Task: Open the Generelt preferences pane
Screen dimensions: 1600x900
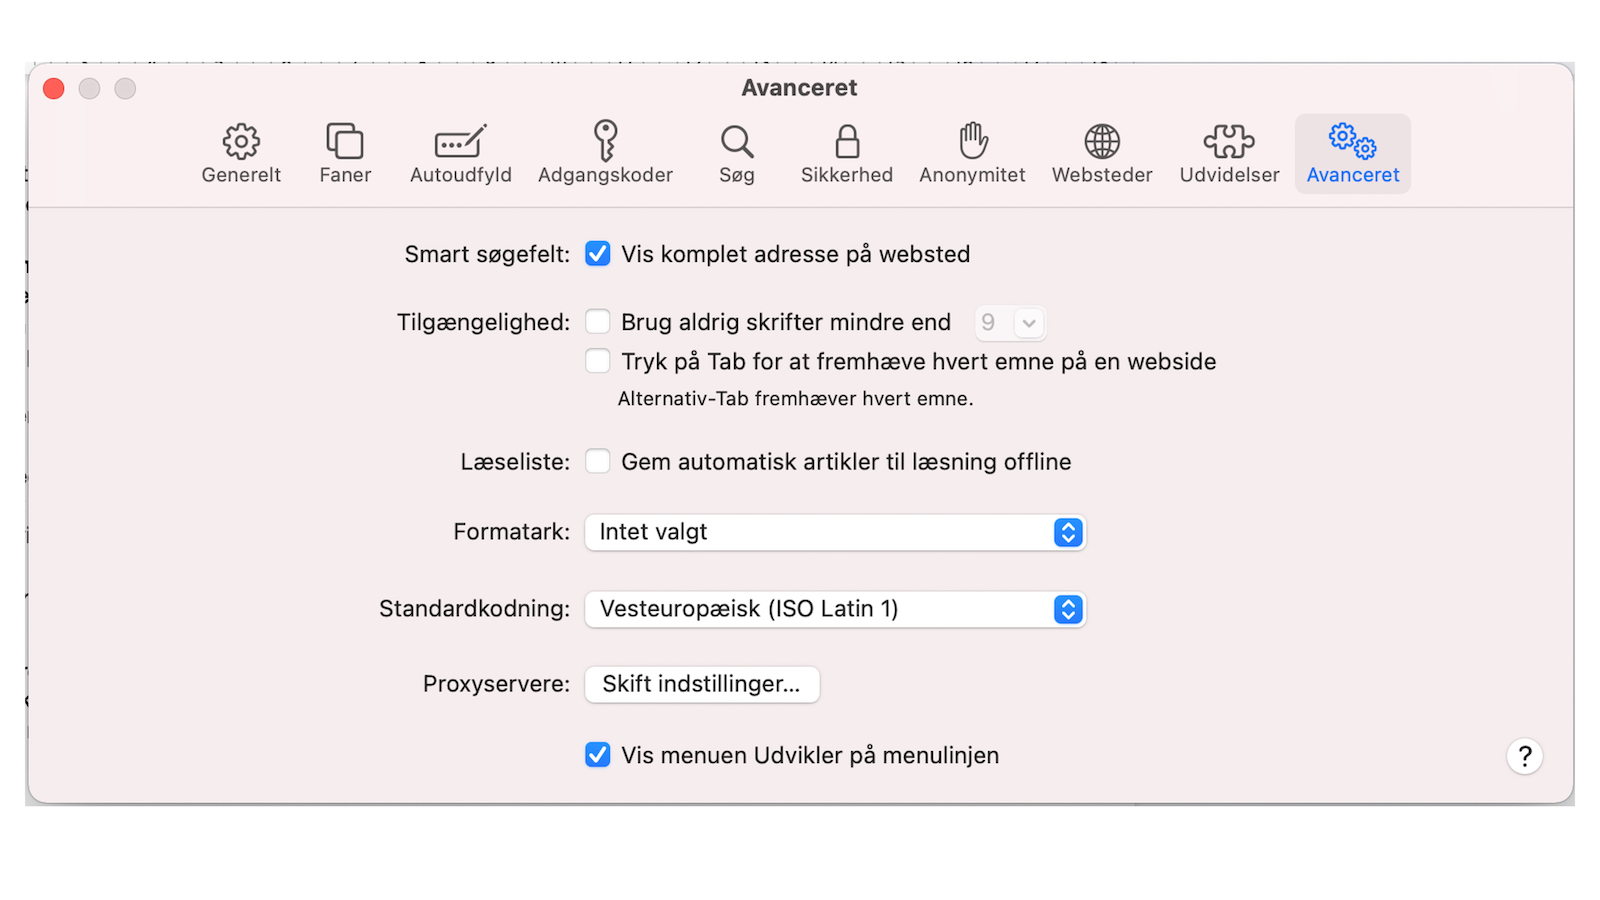Action: click(x=240, y=152)
